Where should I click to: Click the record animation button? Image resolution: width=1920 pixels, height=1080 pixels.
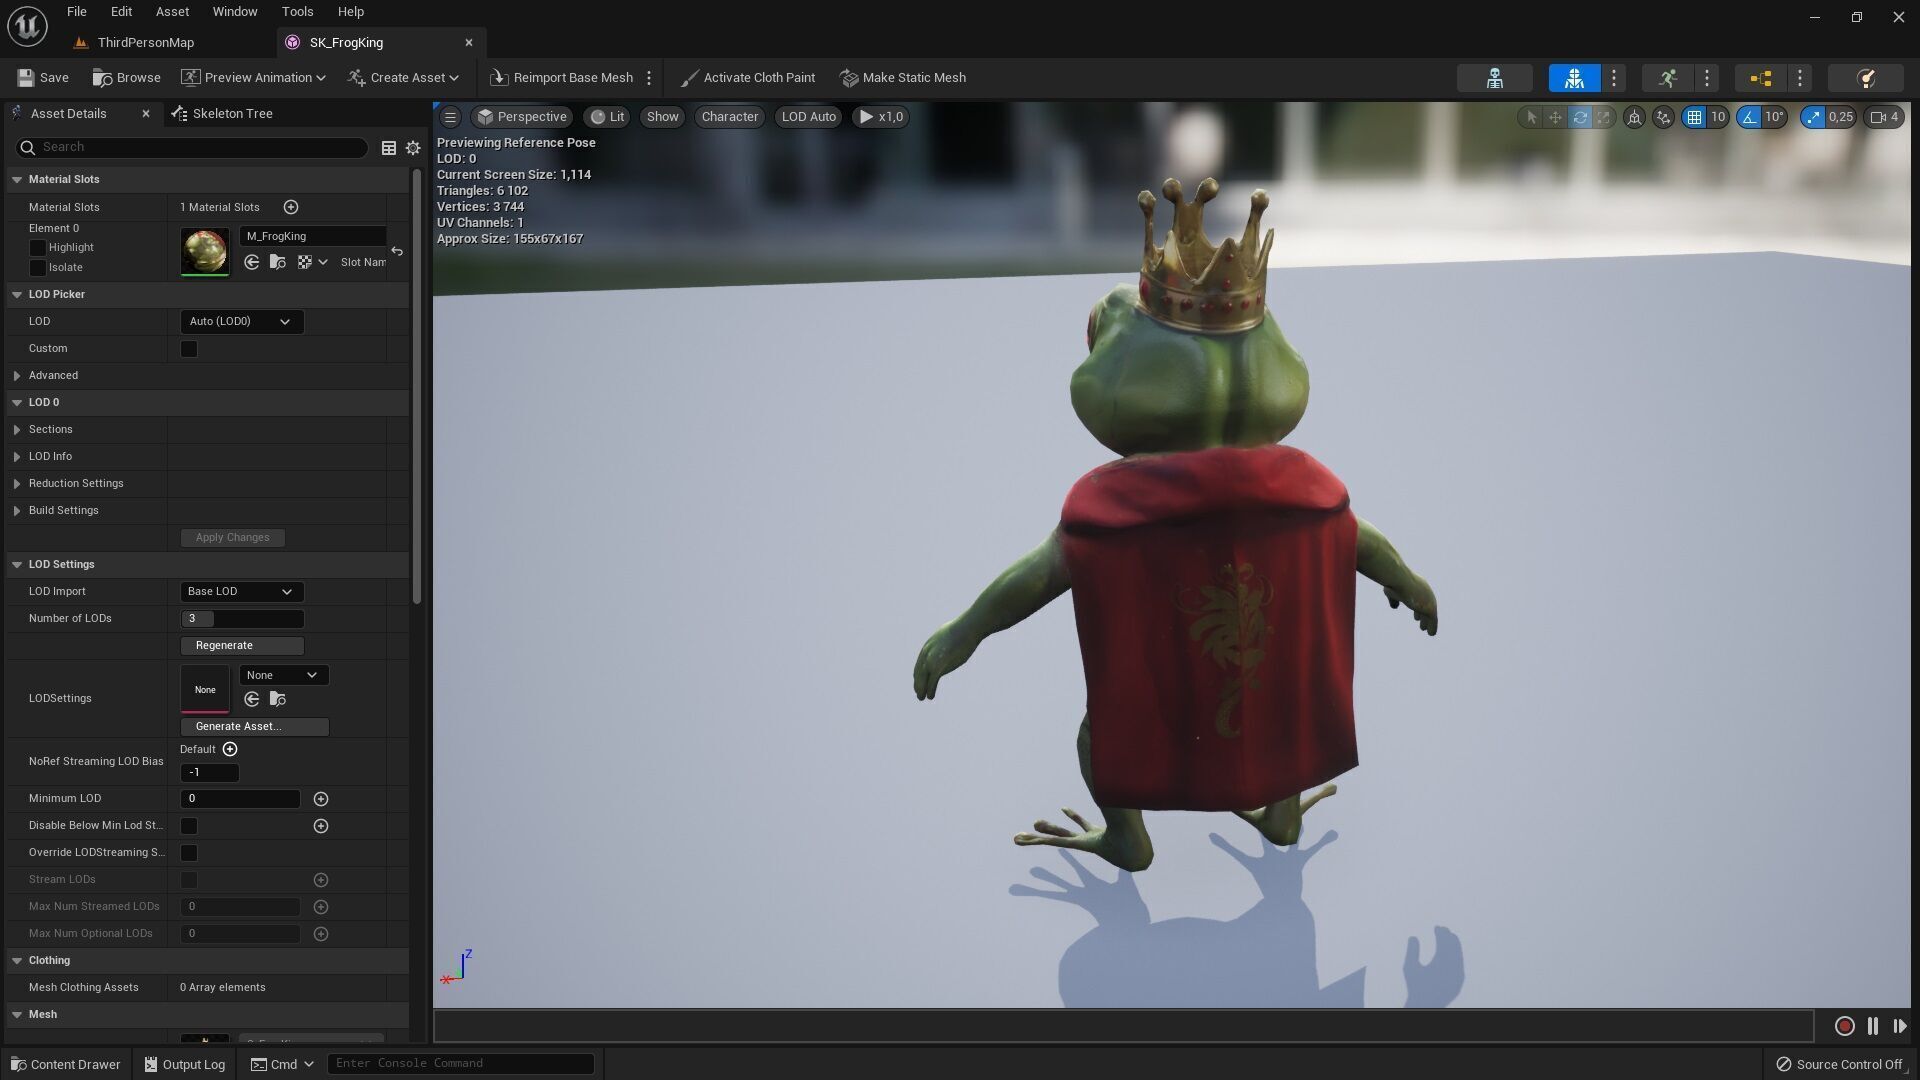1845,1026
